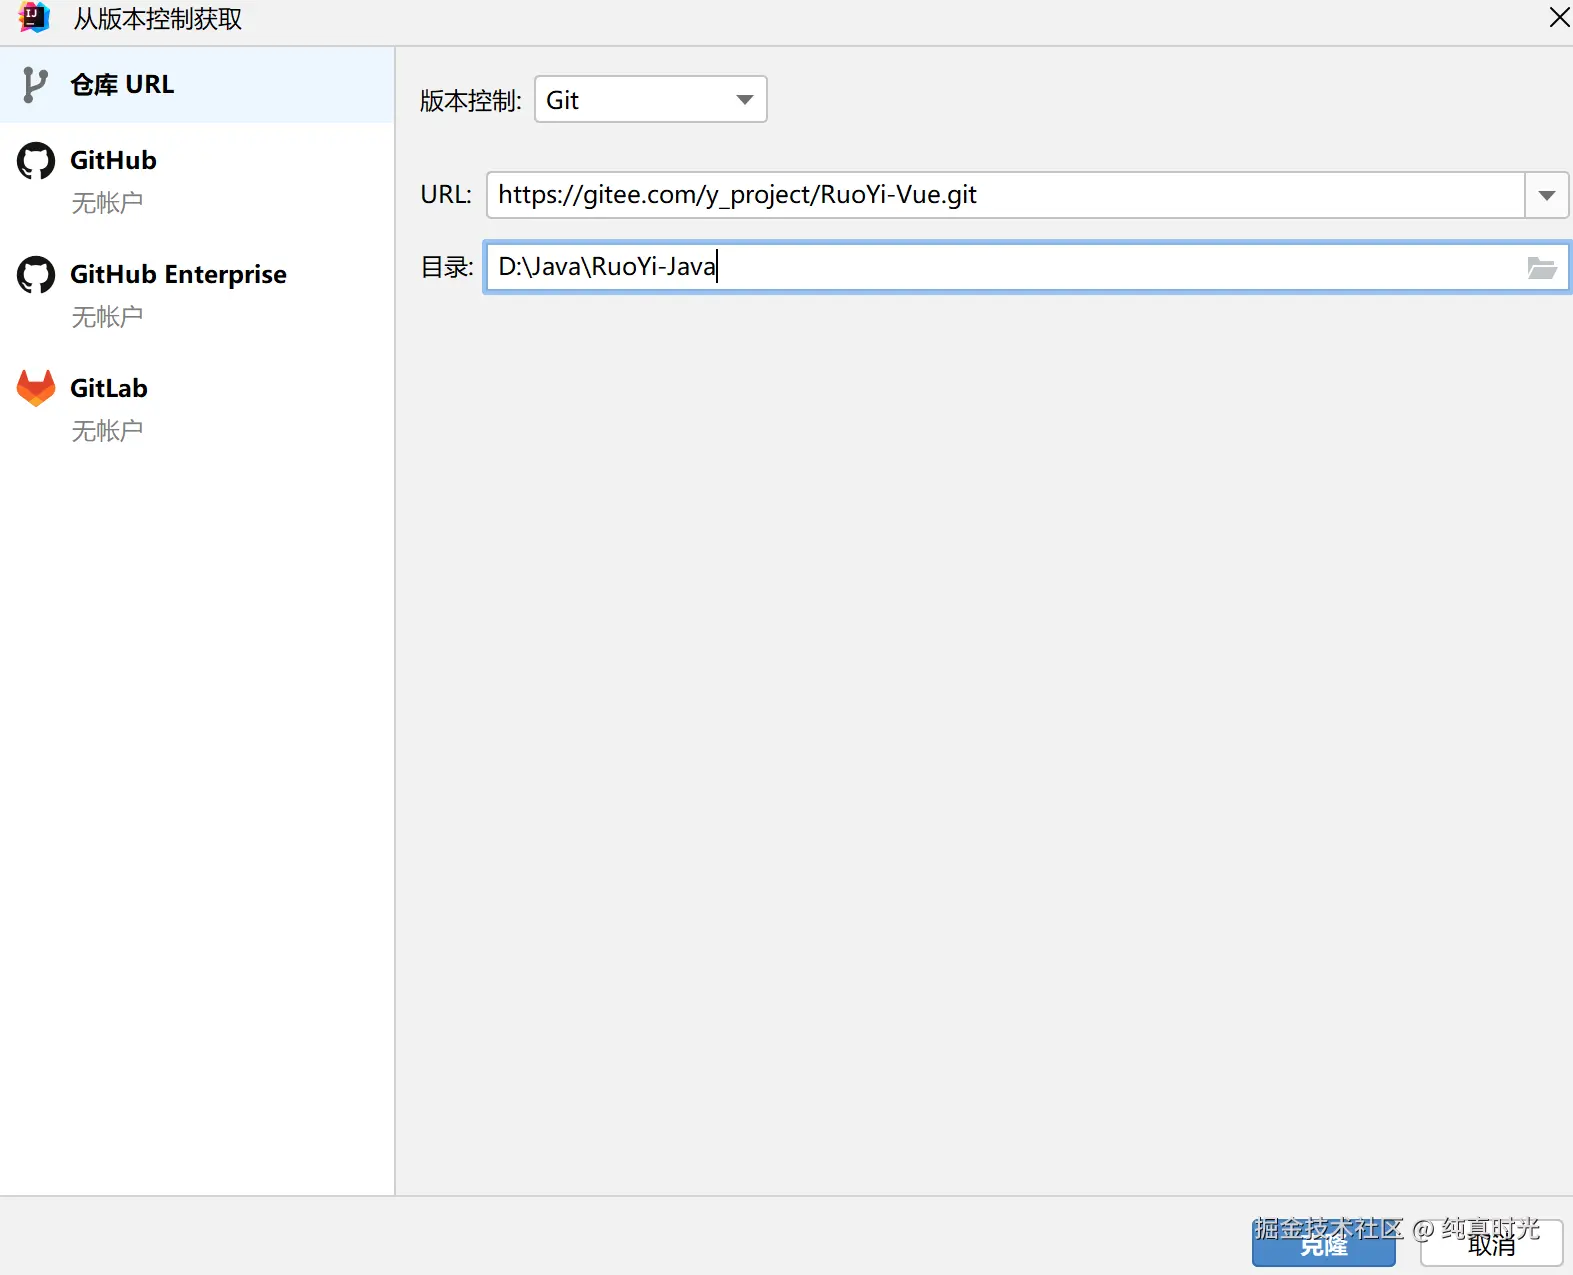Viewport: 1573px width, 1275px height.
Task: Click the 目录 directory input field
Action: (x=1027, y=267)
